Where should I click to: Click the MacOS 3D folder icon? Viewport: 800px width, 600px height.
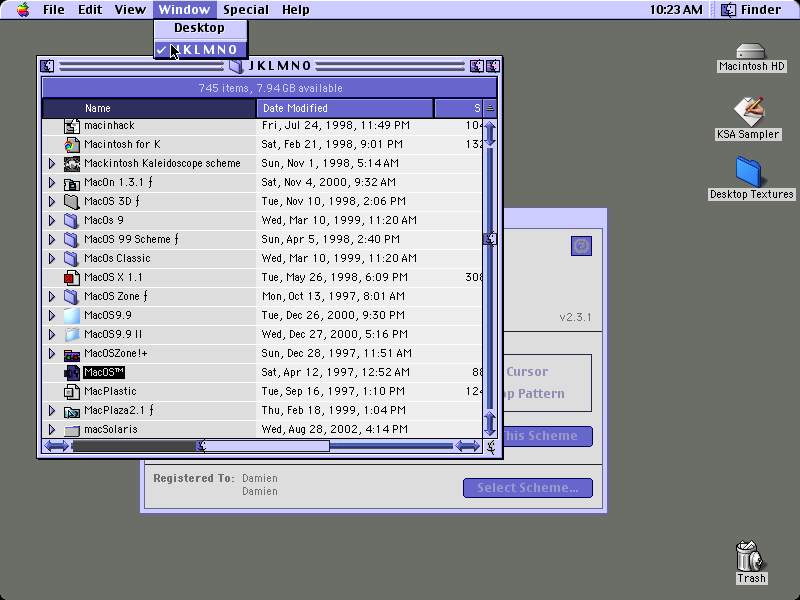(x=71, y=202)
